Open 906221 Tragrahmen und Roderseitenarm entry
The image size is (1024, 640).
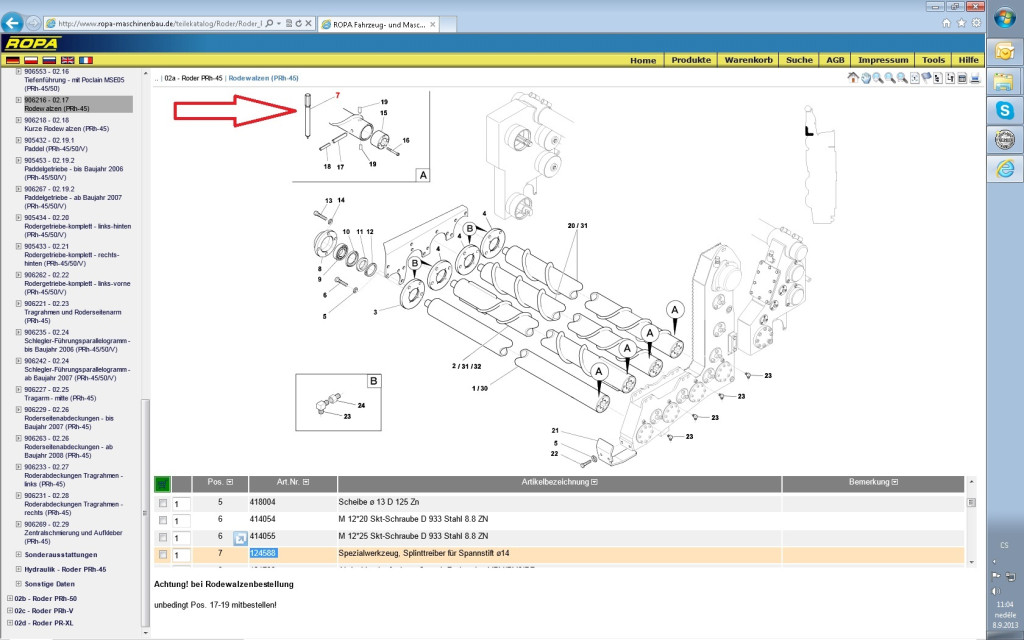[x=72, y=312]
